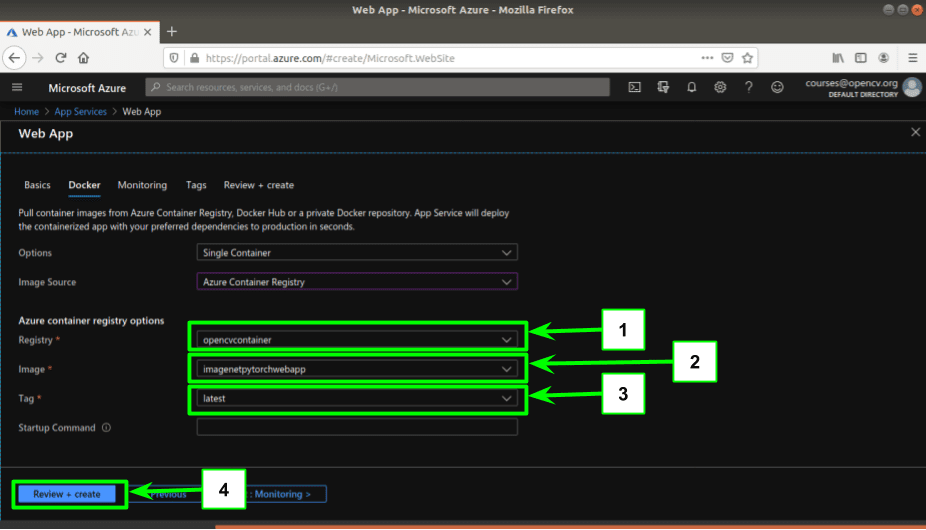This screenshot has width=926, height=530.
Task: Open the Registry opencvcontainer dropdown
Action: (x=357, y=340)
